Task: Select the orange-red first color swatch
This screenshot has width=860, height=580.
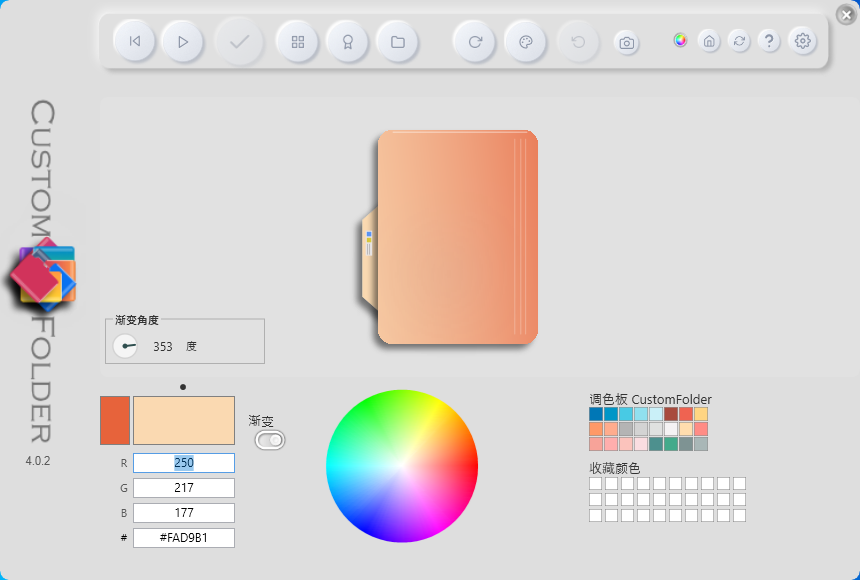Action: pyautogui.click(x=115, y=420)
